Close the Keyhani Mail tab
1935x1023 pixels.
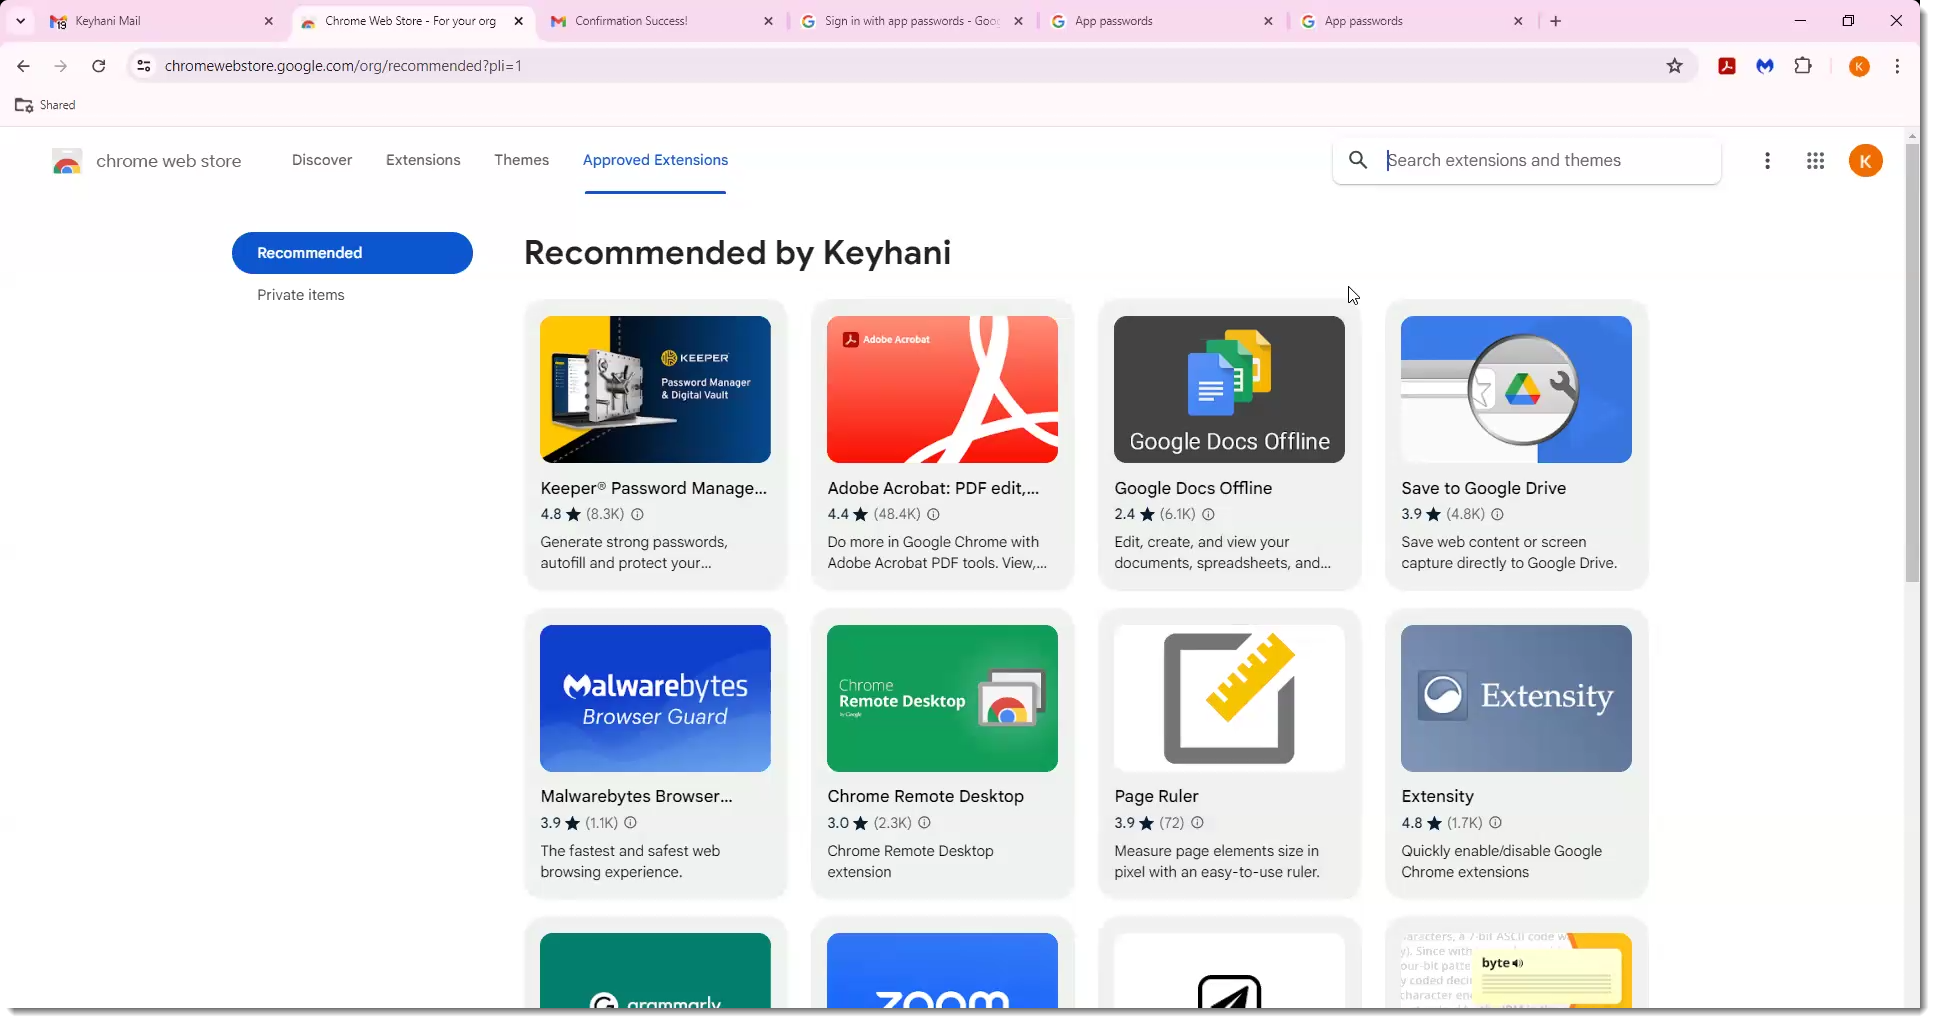[x=268, y=21]
